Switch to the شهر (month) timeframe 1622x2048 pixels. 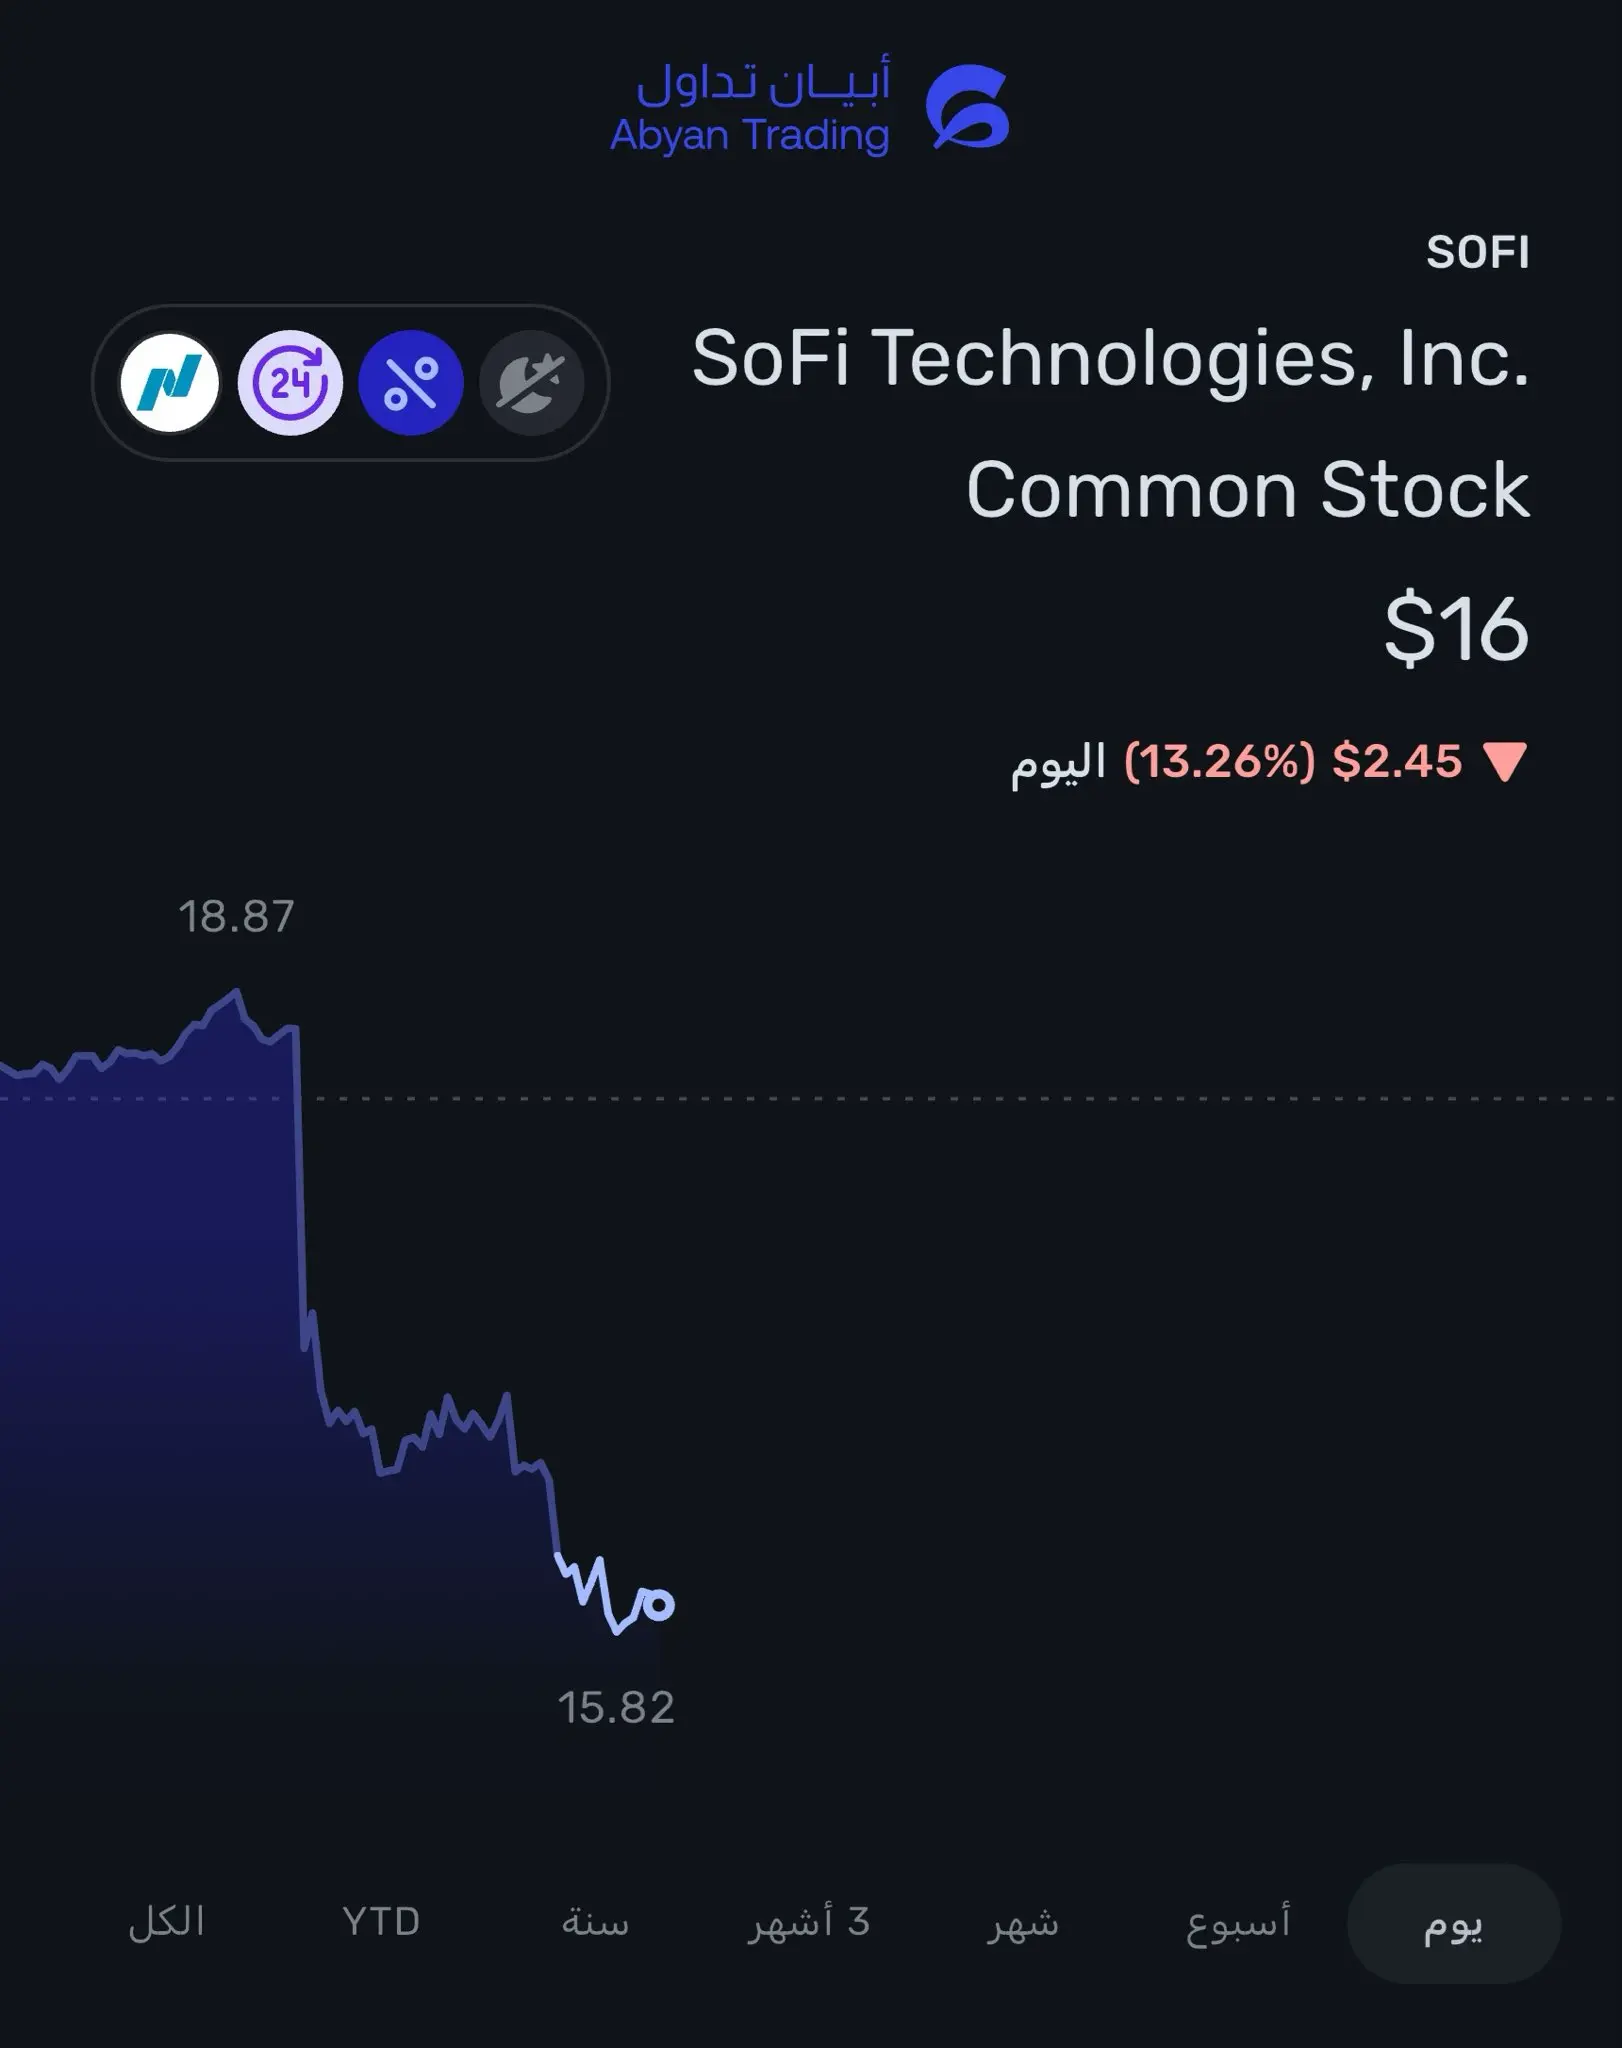coord(1023,1922)
